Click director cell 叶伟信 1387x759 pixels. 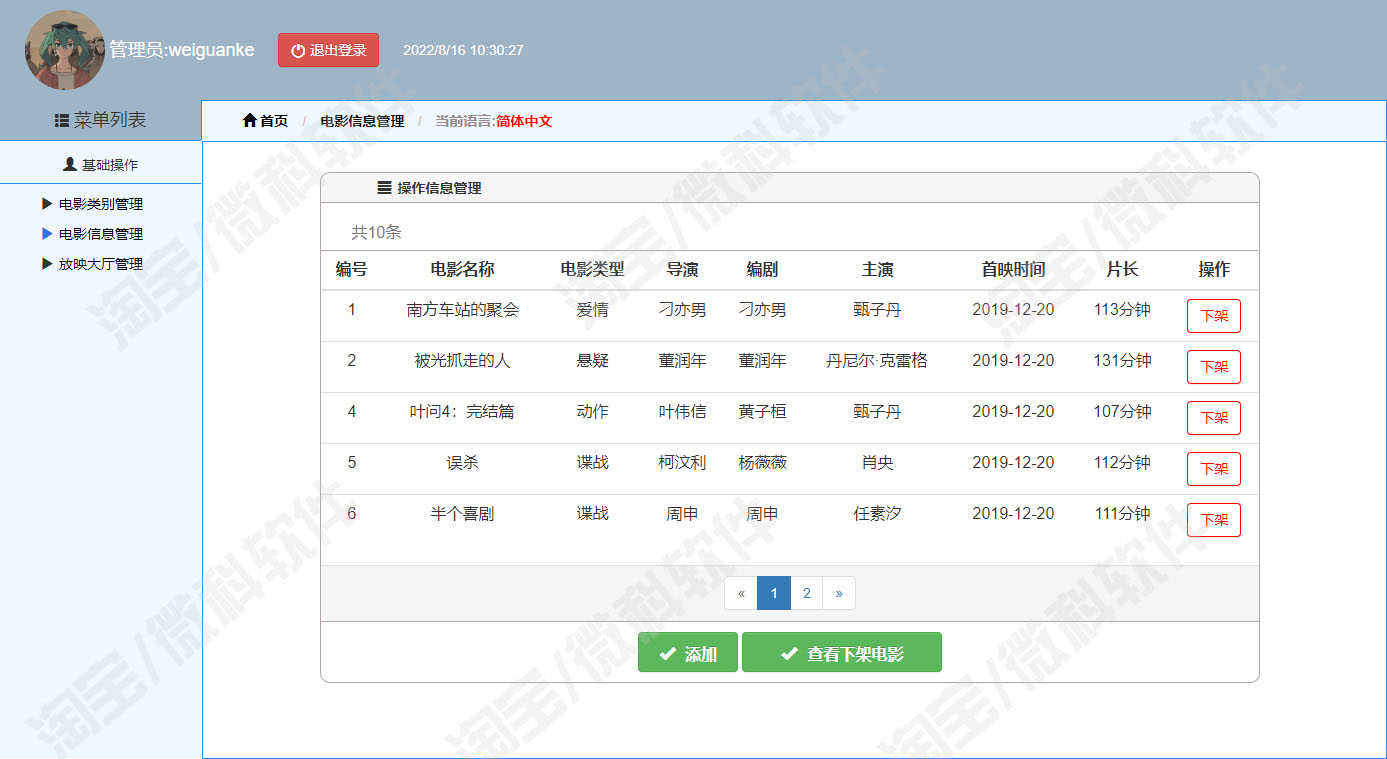click(682, 412)
